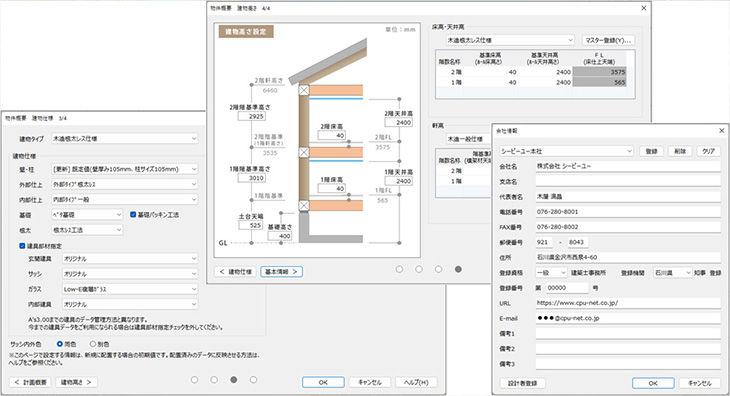
Task: Open the 建物タイプ dropdown in 建物仕様 window
Action: point(125,139)
